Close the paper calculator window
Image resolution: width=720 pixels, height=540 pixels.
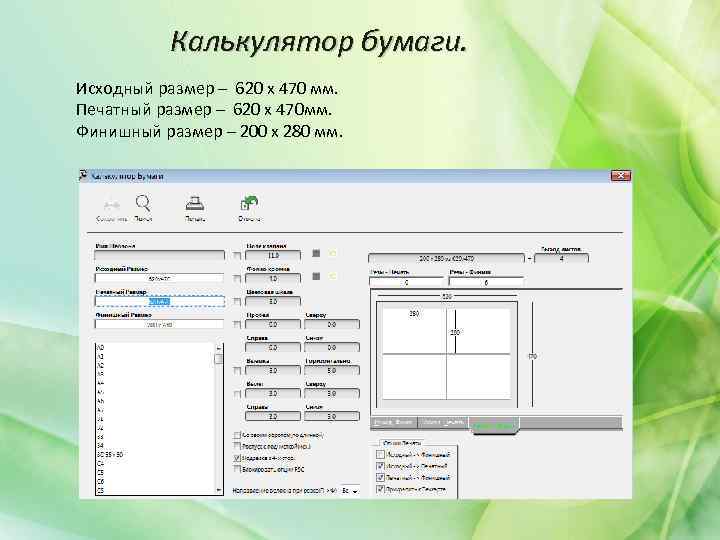pyautogui.click(x=621, y=176)
